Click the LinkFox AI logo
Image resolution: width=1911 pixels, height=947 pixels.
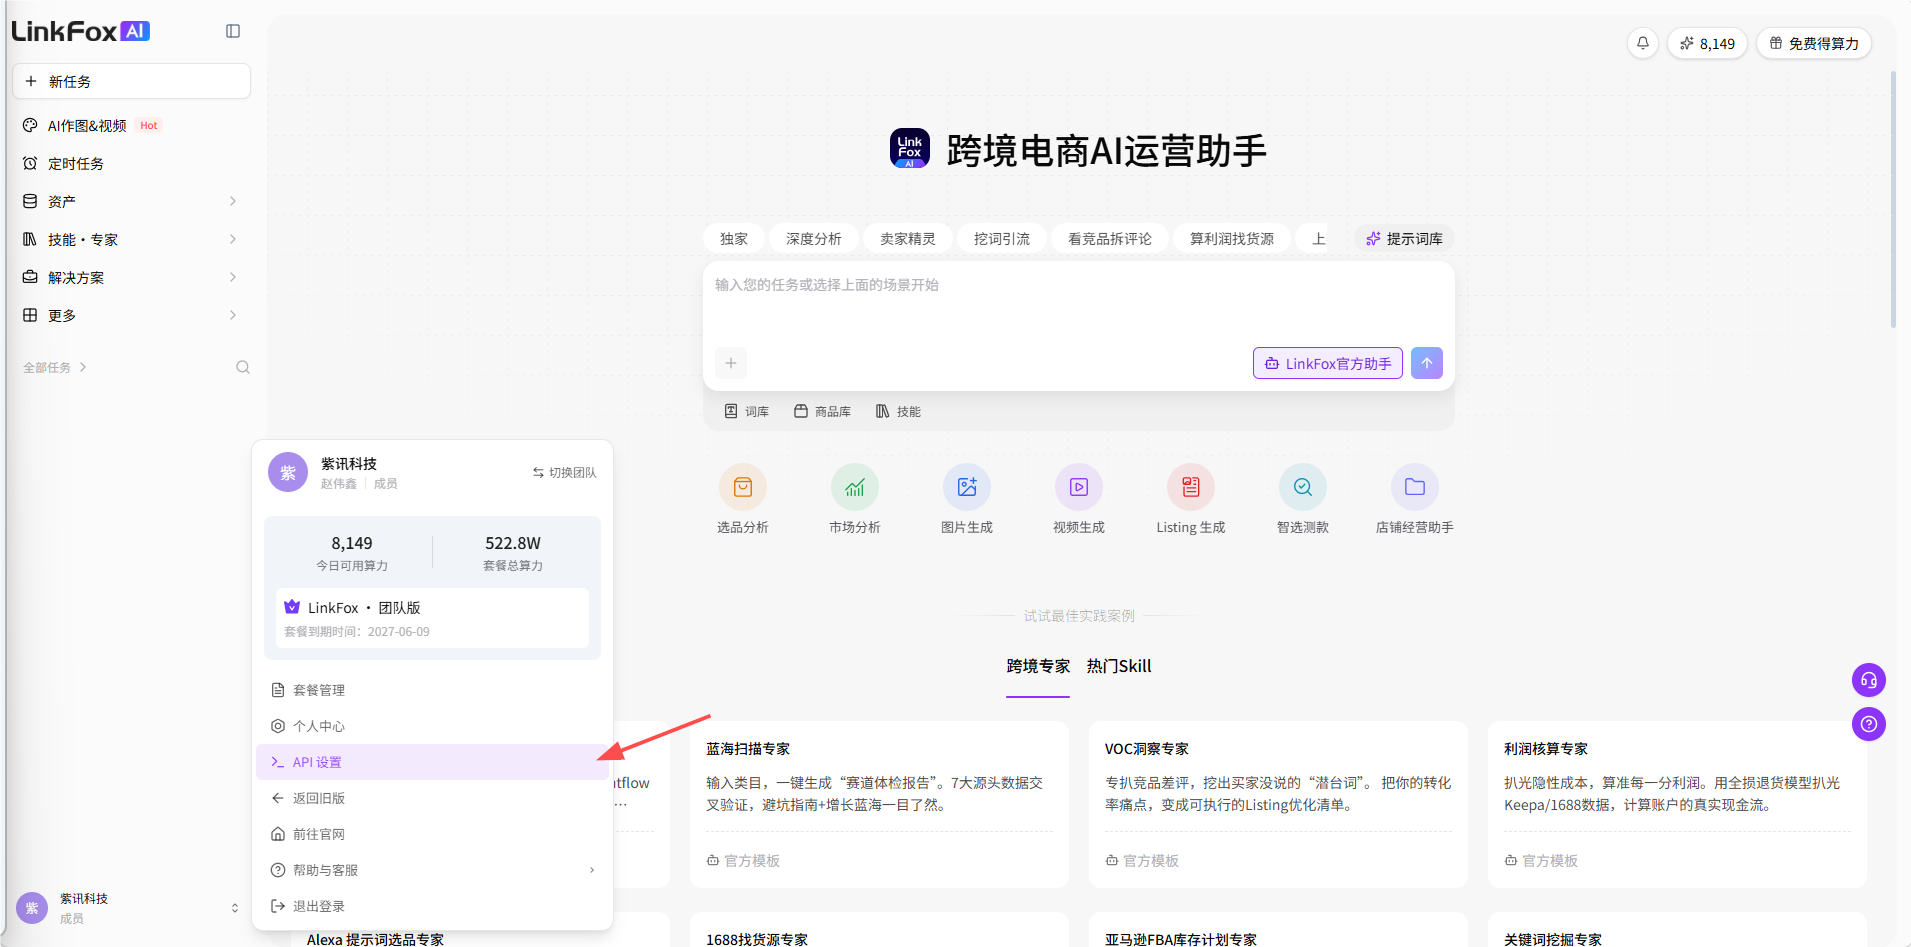81,31
